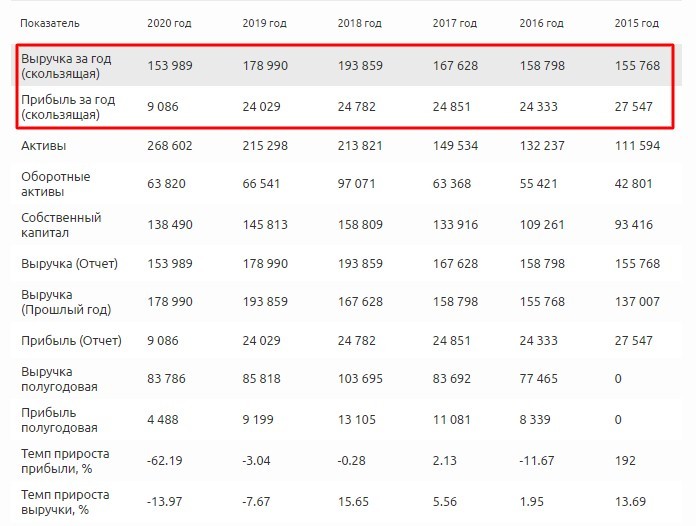Click the "Выручка за год (скользящая)" row label
The image size is (696, 526).
(x=66, y=66)
